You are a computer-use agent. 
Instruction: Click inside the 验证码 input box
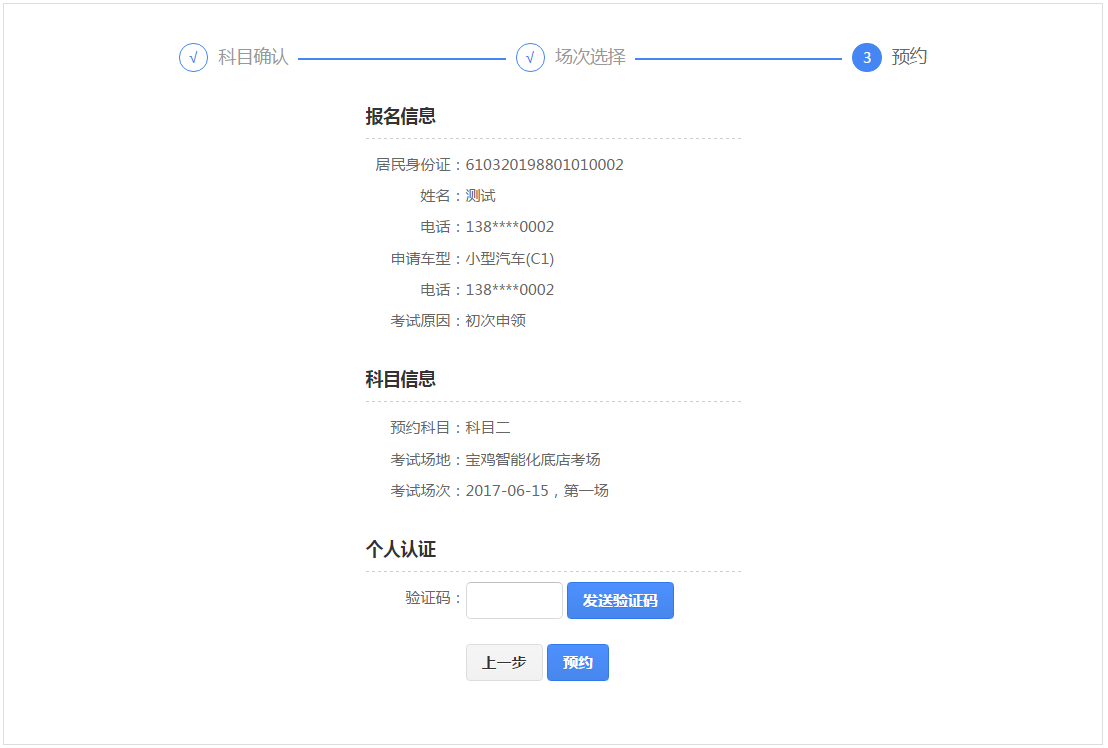pos(513,600)
